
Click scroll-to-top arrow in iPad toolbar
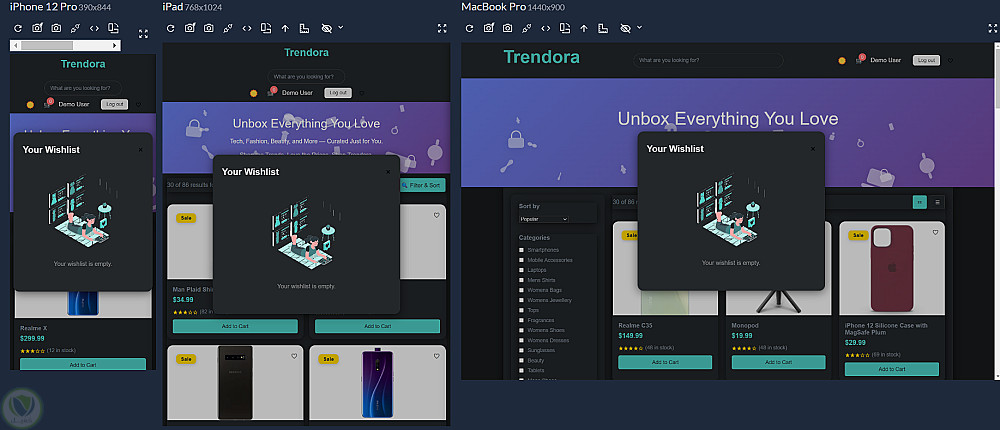[285, 28]
